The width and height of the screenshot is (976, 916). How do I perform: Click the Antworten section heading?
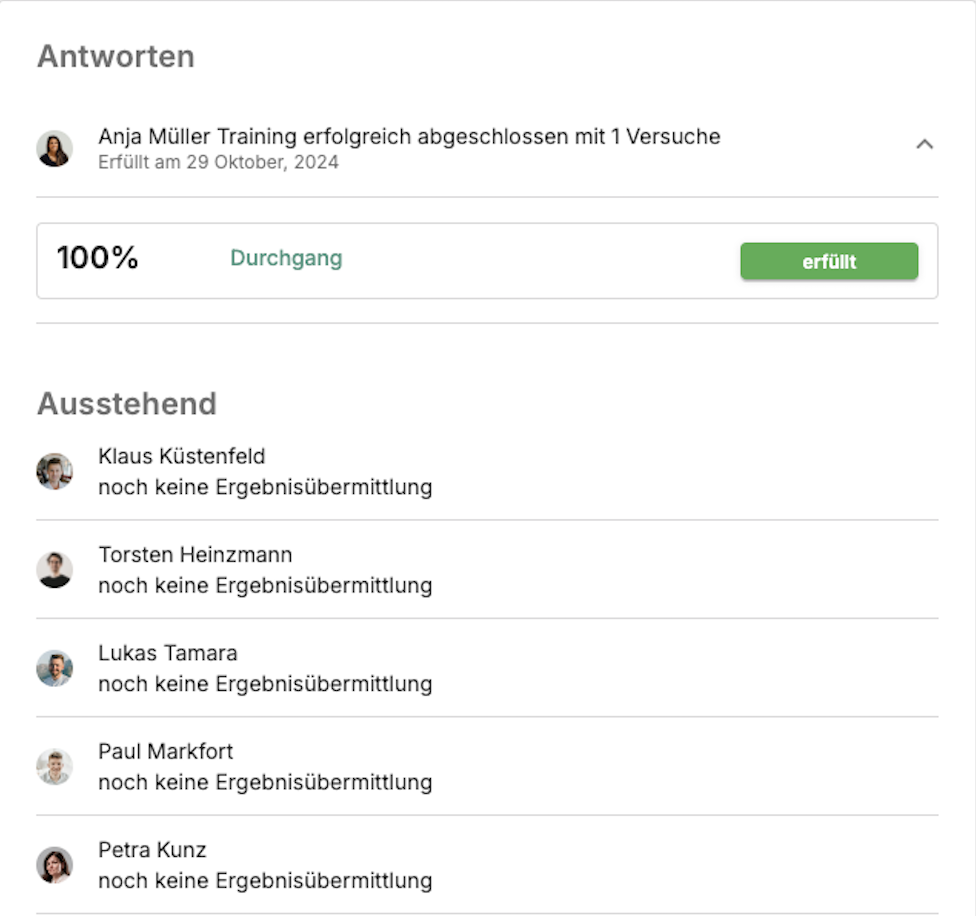click(116, 57)
